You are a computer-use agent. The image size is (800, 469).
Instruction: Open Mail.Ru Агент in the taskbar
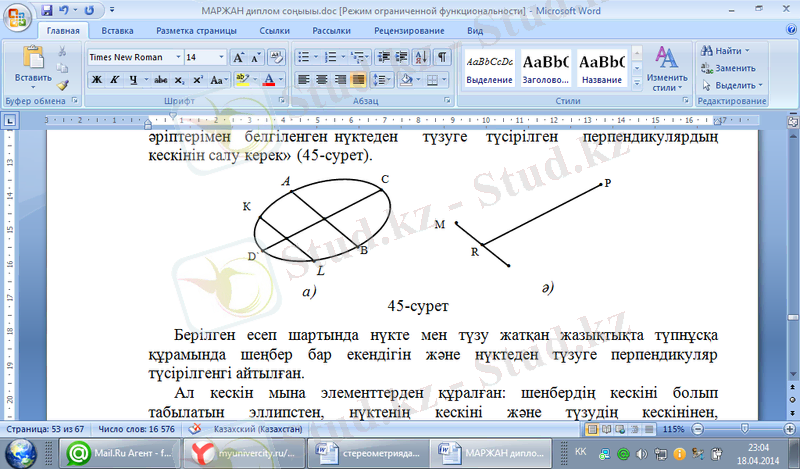pyautogui.click(x=110, y=452)
